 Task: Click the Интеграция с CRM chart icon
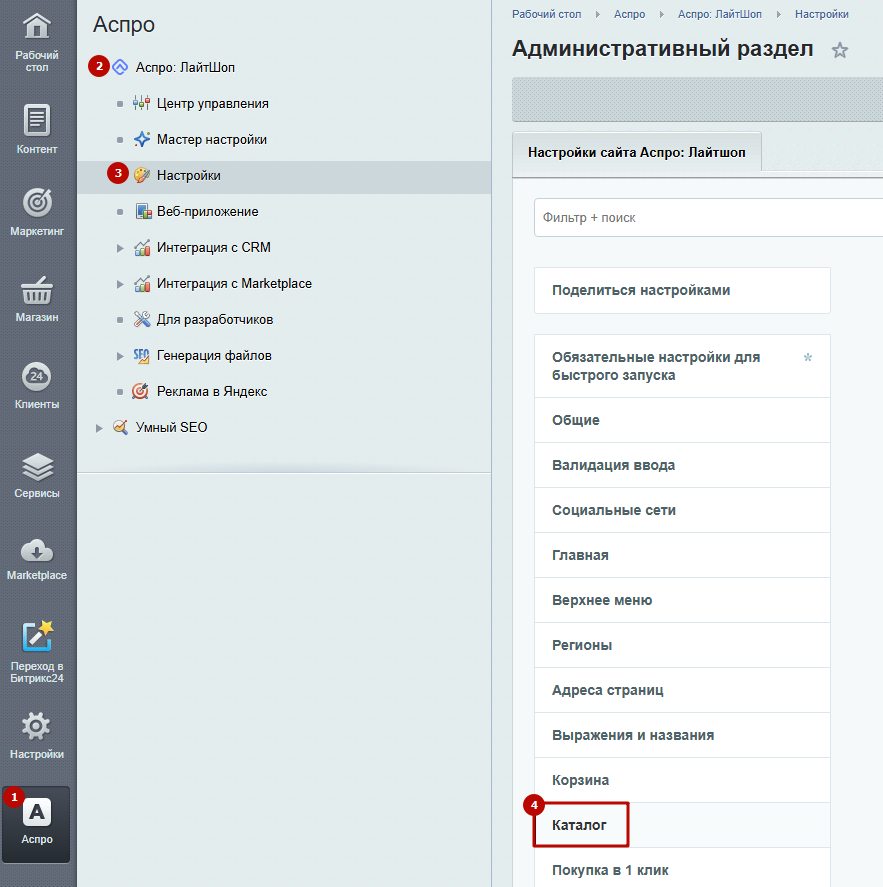point(142,247)
